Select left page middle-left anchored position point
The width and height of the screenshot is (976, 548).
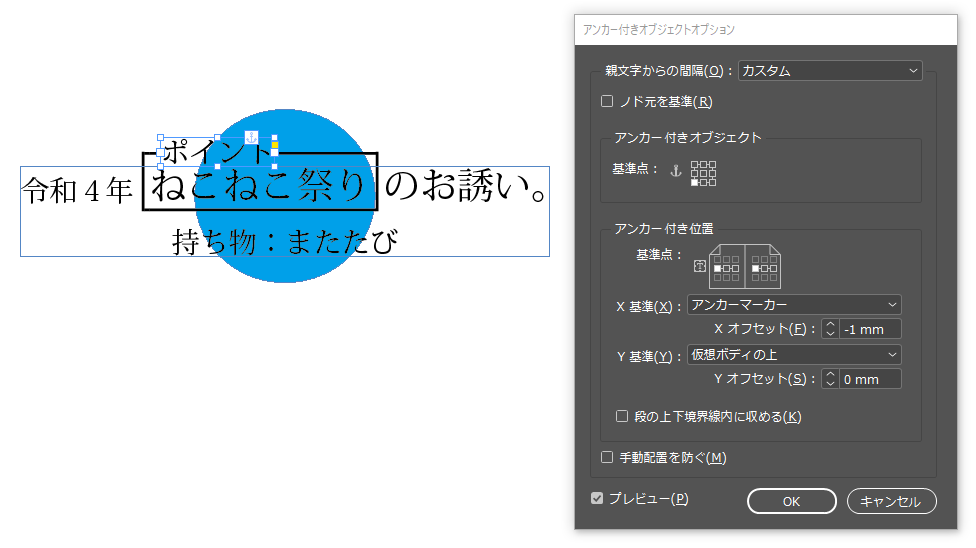(x=718, y=268)
